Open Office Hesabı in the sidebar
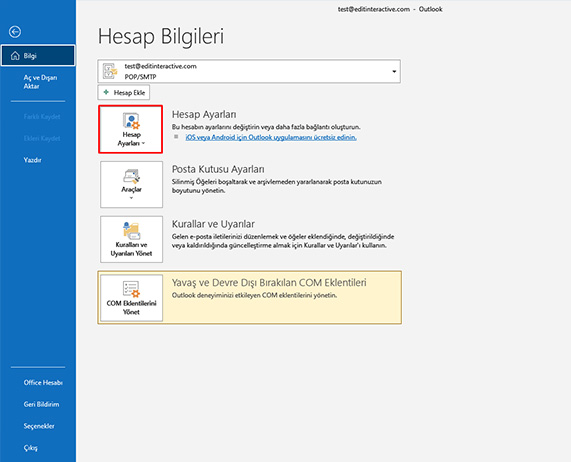Screen dimensions: 571x462 pyautogui.click(x=43, y=383)
